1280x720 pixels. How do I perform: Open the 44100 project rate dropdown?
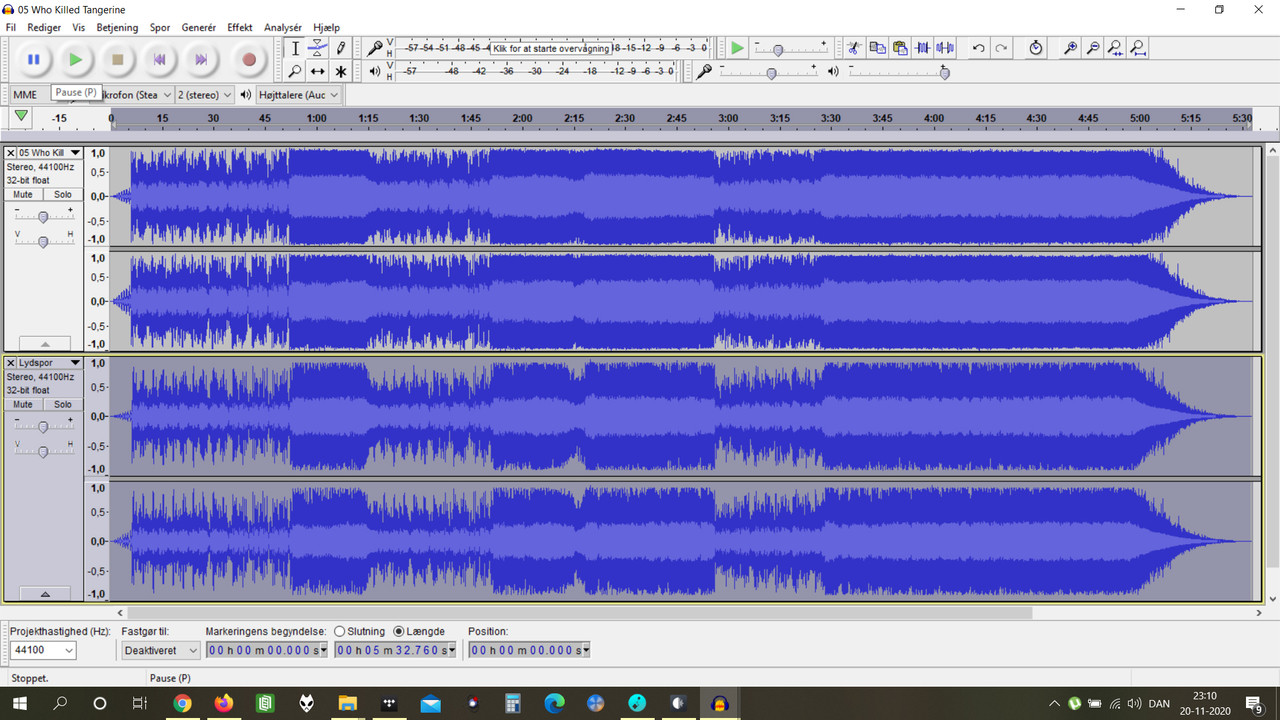pos(43,650)
